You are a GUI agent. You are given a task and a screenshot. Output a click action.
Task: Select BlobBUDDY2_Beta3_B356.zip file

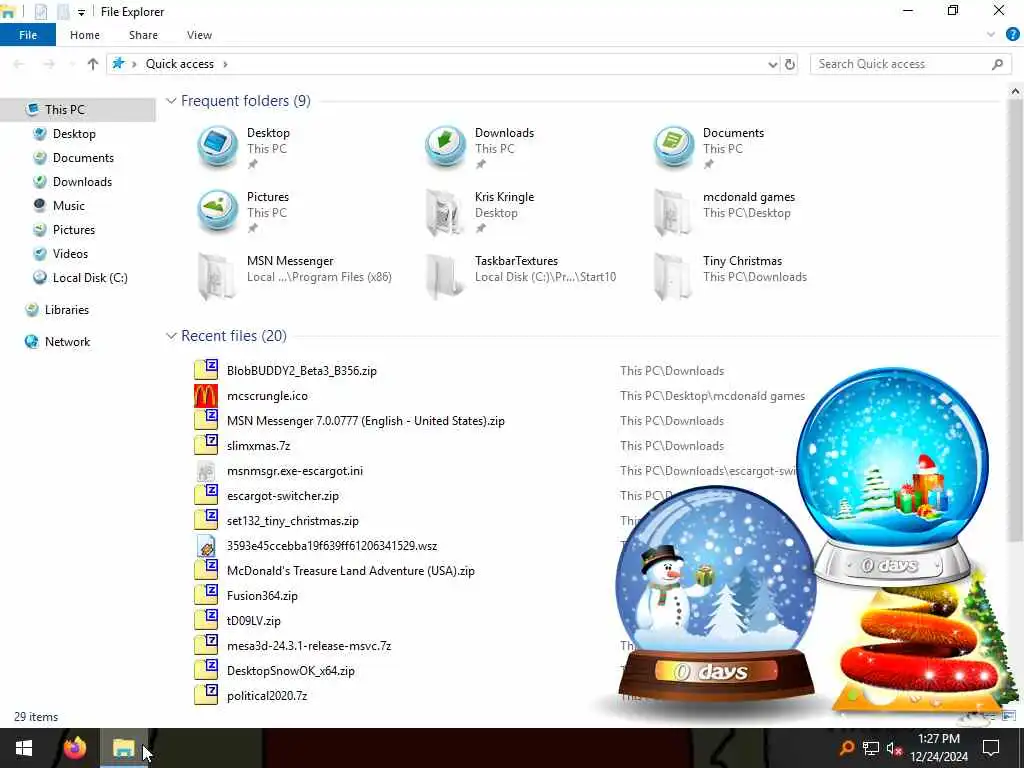coord(302,371)
